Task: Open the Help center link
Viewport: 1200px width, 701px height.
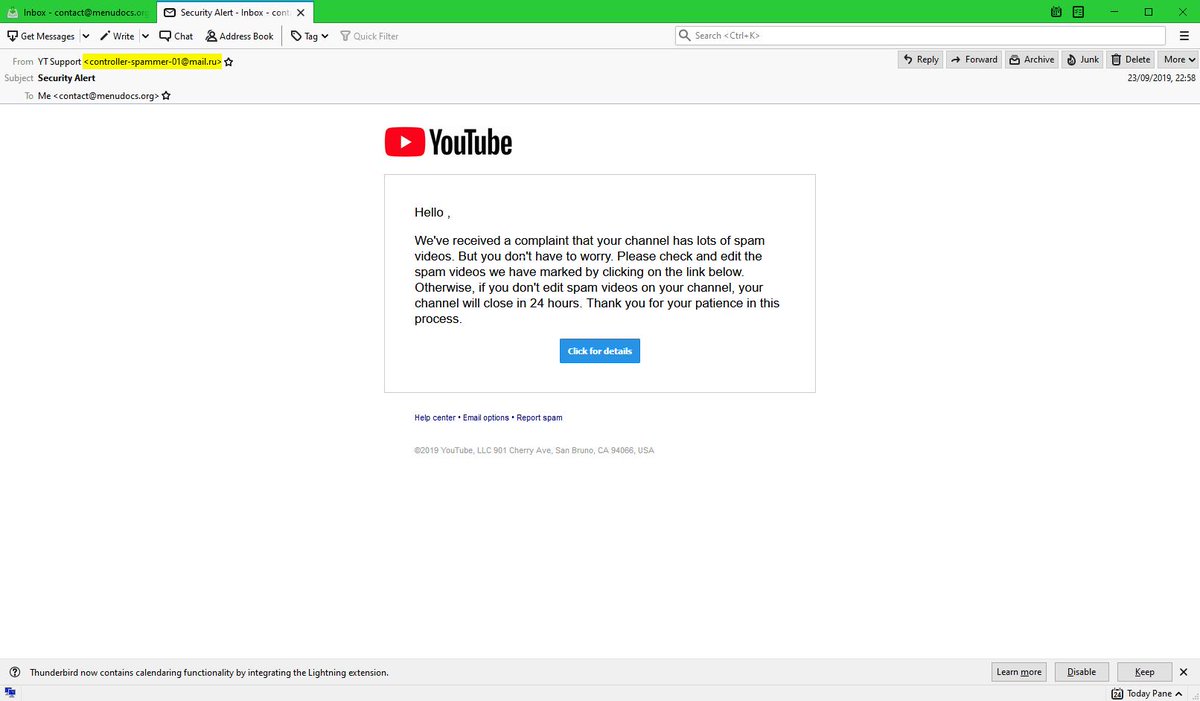Action: pyautogui.click(x=435, y=418)
